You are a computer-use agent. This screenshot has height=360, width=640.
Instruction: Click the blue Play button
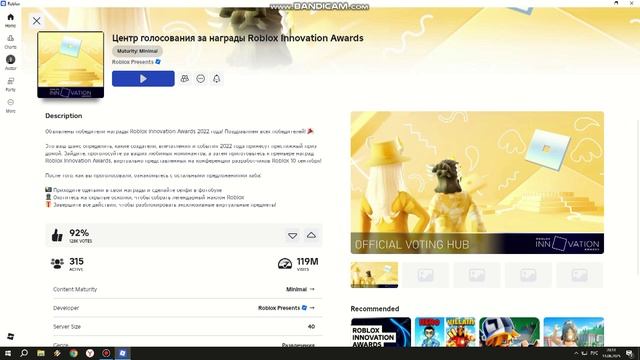click(143, 78)
